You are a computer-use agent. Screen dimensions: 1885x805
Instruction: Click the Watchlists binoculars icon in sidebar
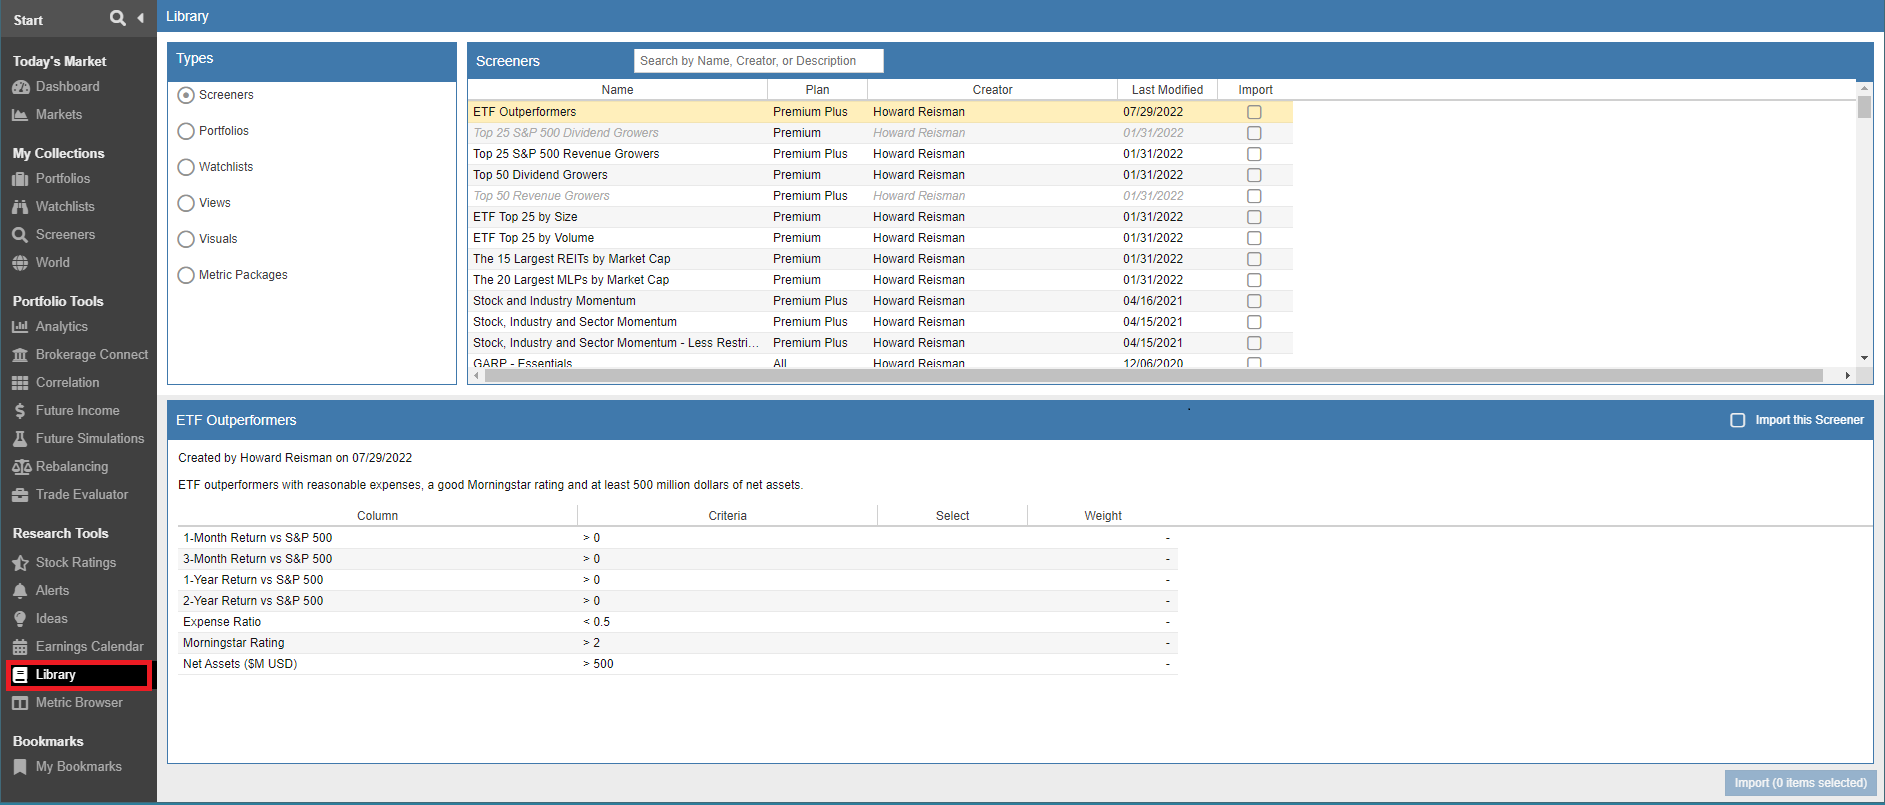coord(20,207)
